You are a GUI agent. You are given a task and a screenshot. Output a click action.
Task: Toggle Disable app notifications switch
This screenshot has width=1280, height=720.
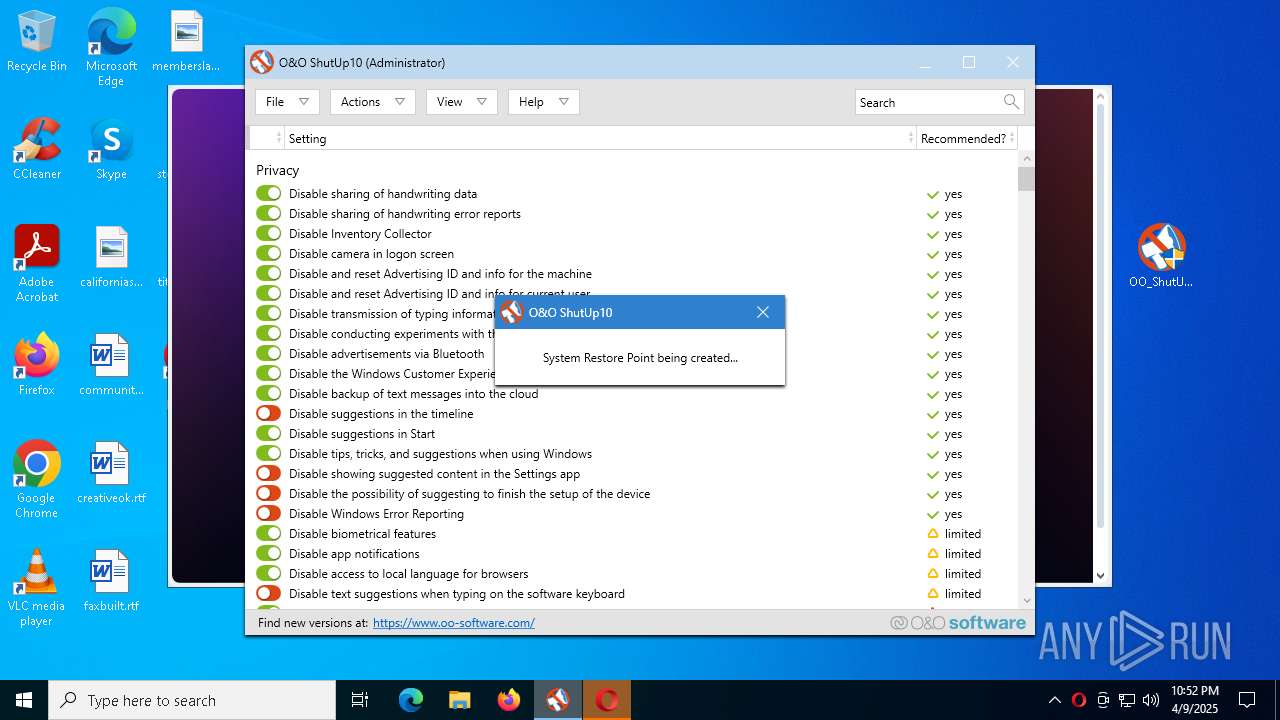point(269,553)
